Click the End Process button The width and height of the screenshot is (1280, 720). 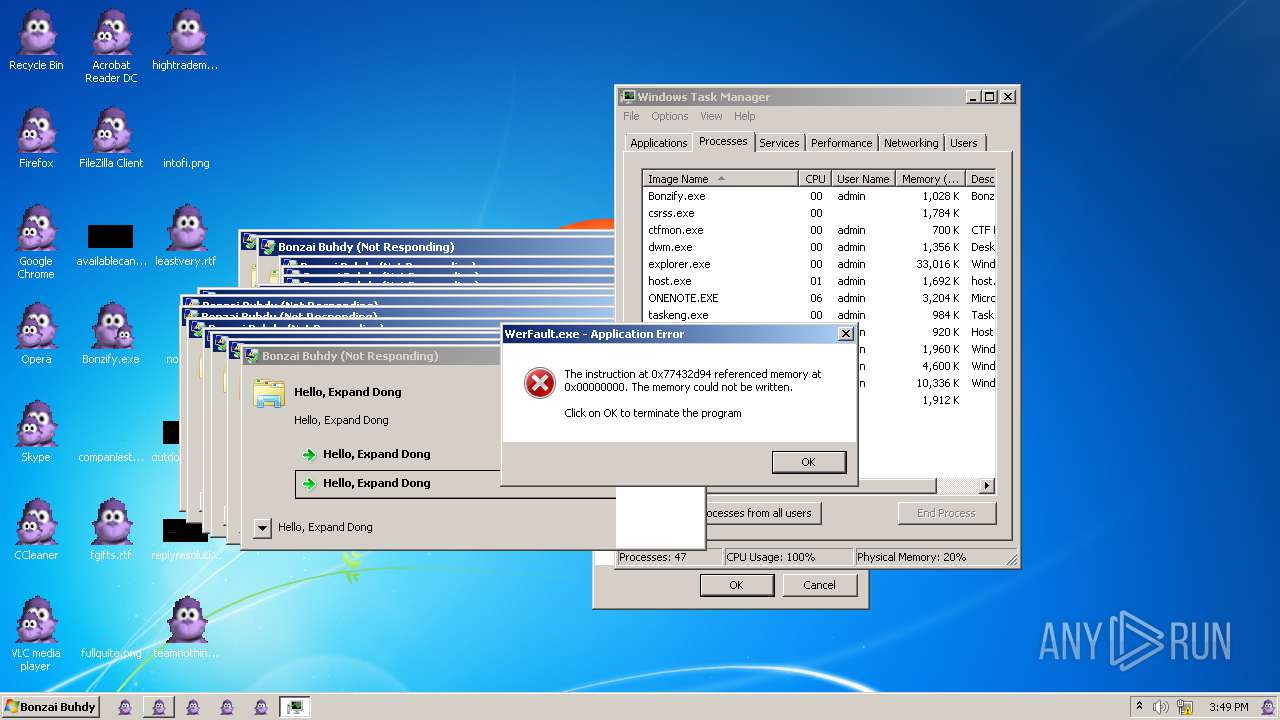(946, 513)
